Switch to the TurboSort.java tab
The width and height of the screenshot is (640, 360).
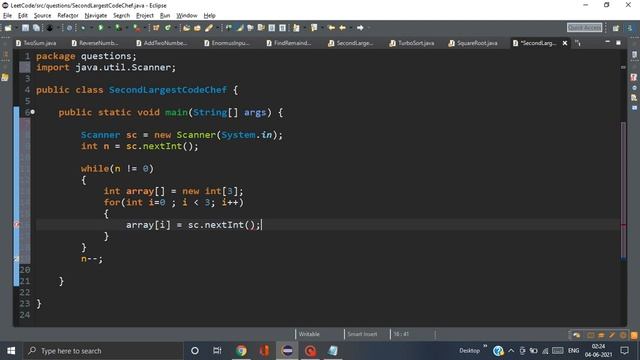pyautogui.click(x=412, y=43)
